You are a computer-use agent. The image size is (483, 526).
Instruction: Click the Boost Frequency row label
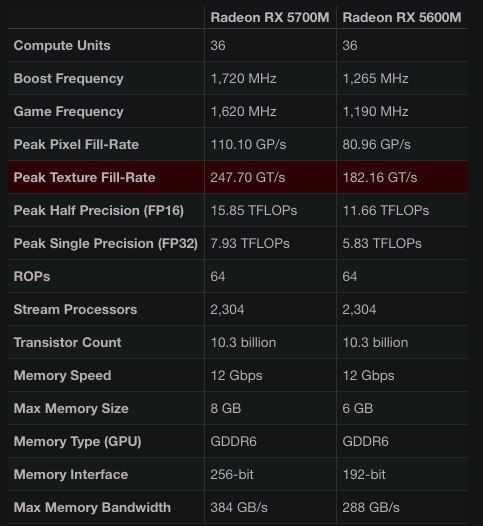point(69,78)
